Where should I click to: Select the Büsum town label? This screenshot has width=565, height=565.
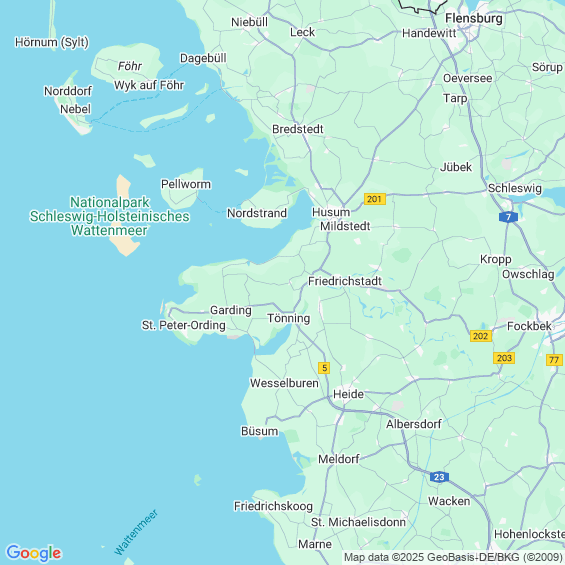click(x=259, y=431)
